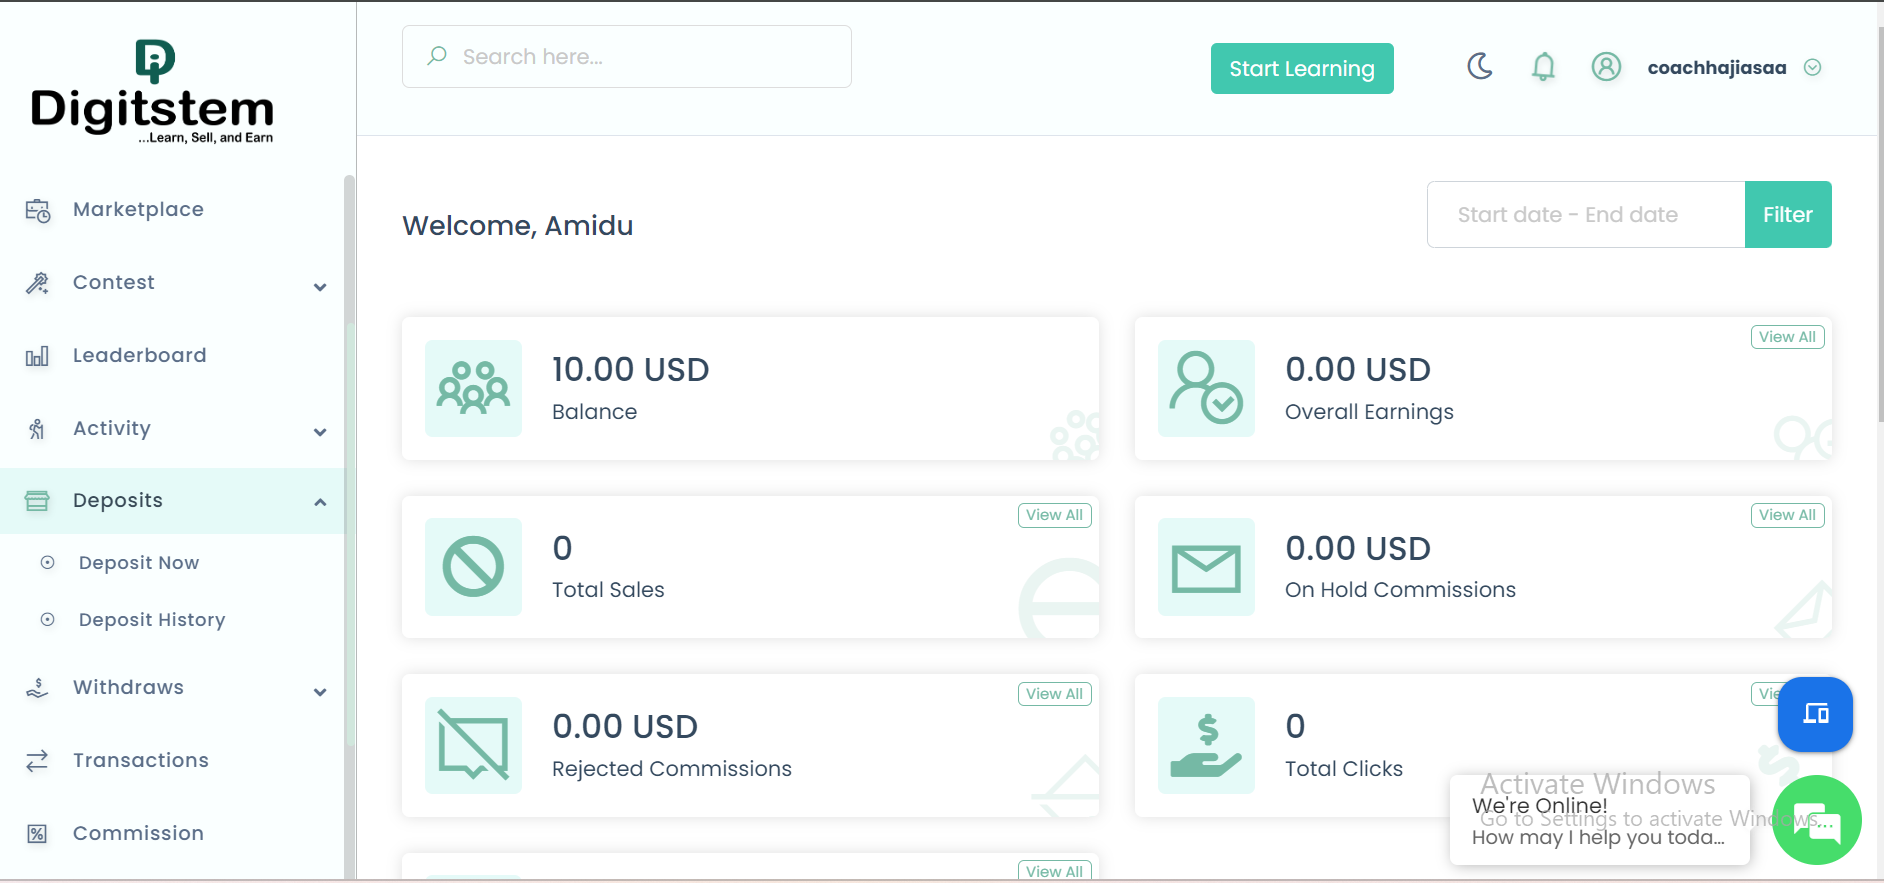Screen dimensions: 1884x883
Task: Collapse the Deposits menu chevron
Action: coord(320,502)
